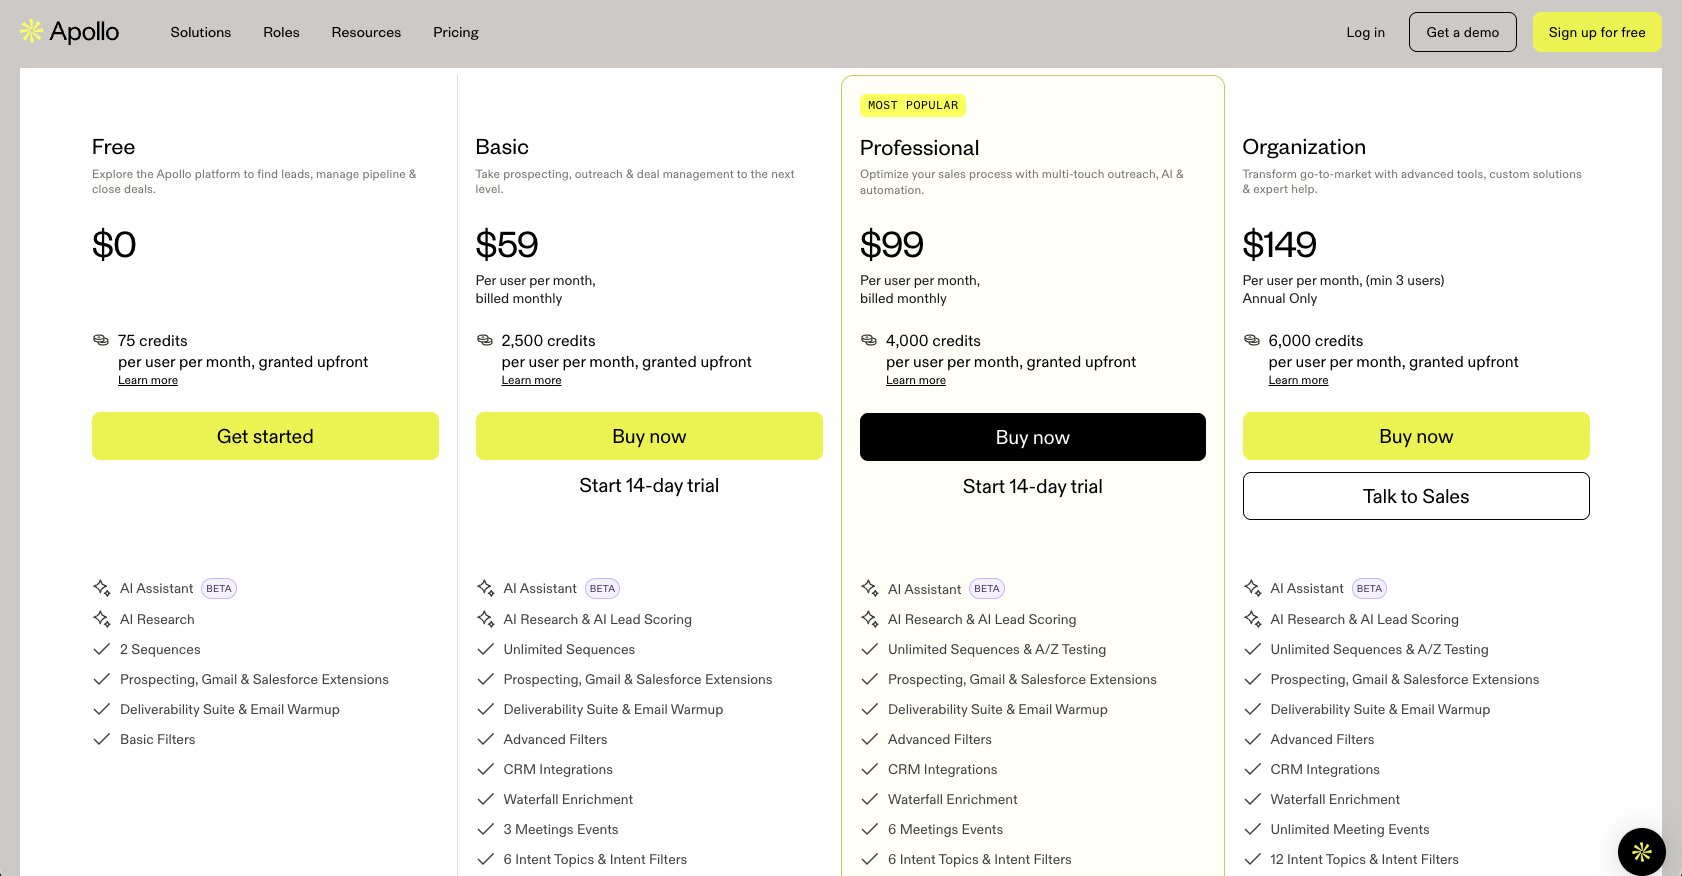Click the credits icon next to 6,000 credits
1682x876 pixels.
click(1251, 341)
